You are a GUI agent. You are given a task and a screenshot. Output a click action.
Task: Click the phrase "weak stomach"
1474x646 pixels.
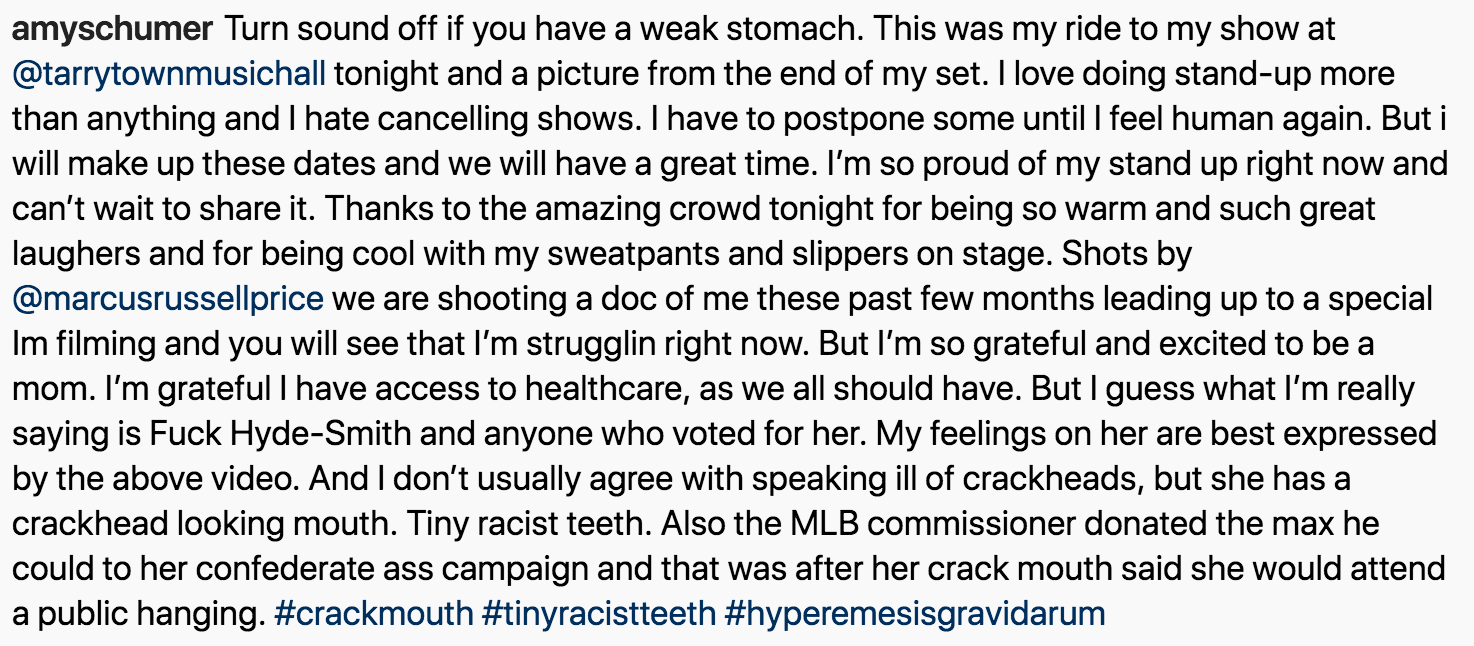tap(747, 30)
